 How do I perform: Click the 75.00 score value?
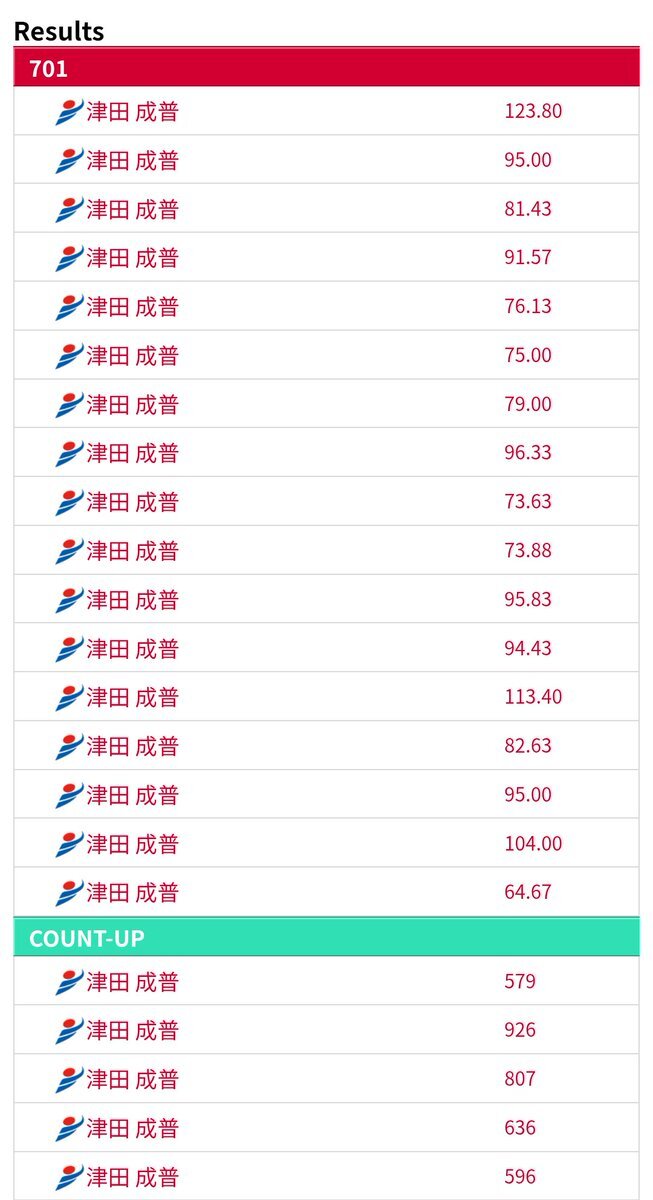[x=528, y=356]
